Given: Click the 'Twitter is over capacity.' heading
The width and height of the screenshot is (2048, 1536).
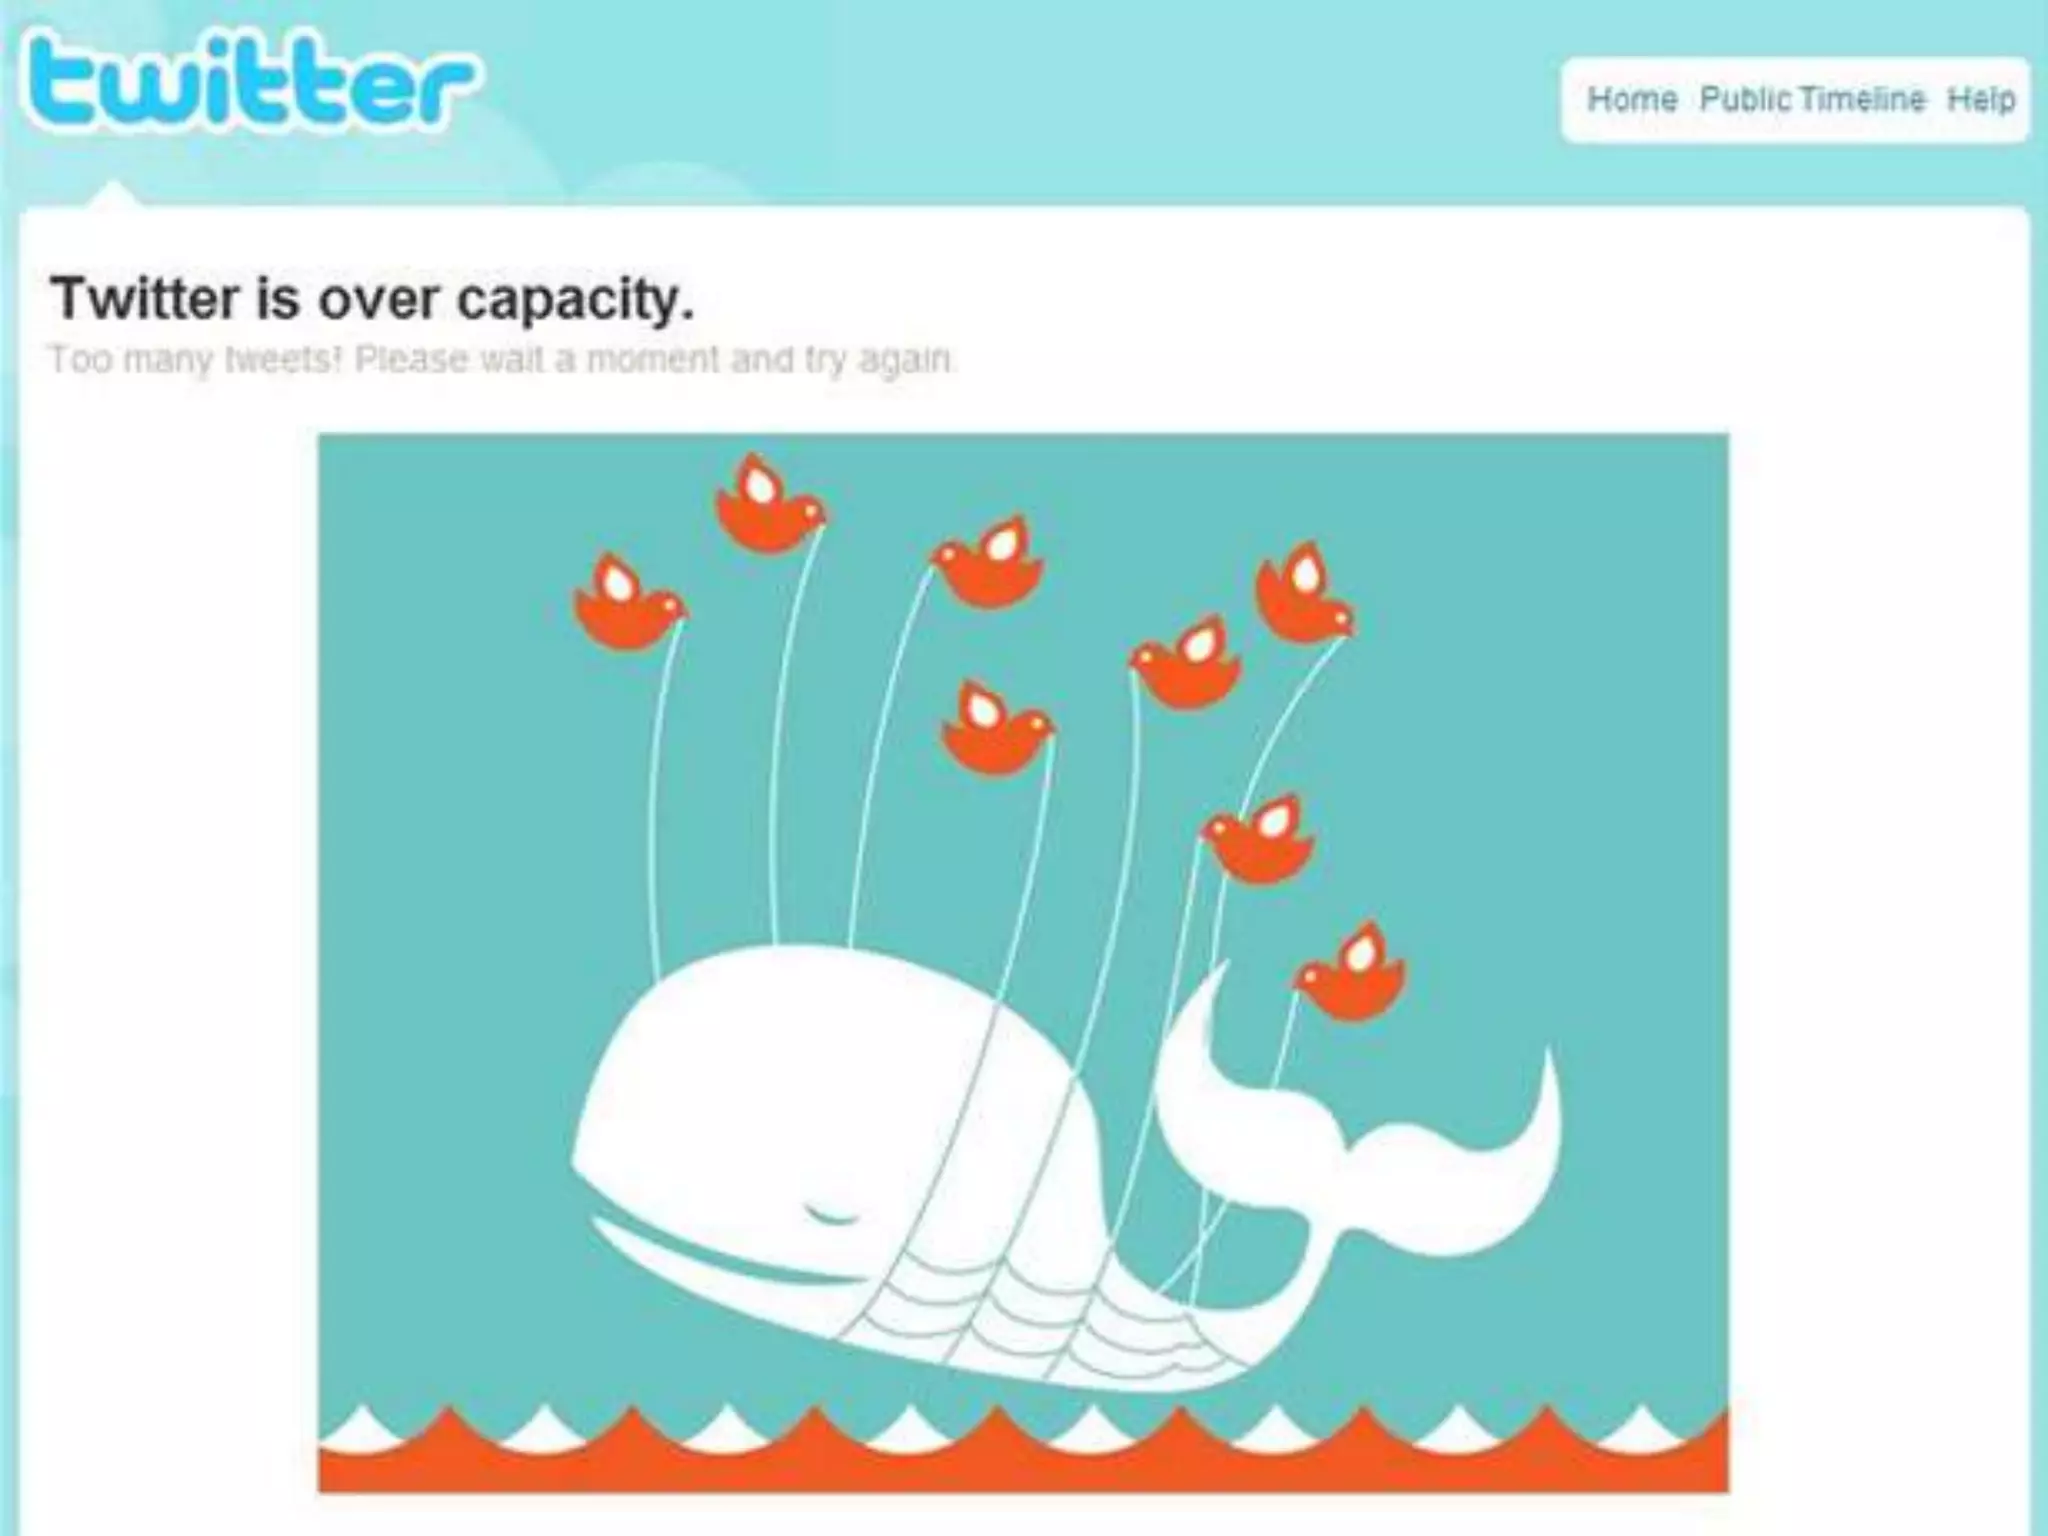Looking at the screenshot, I should point(372,298).
